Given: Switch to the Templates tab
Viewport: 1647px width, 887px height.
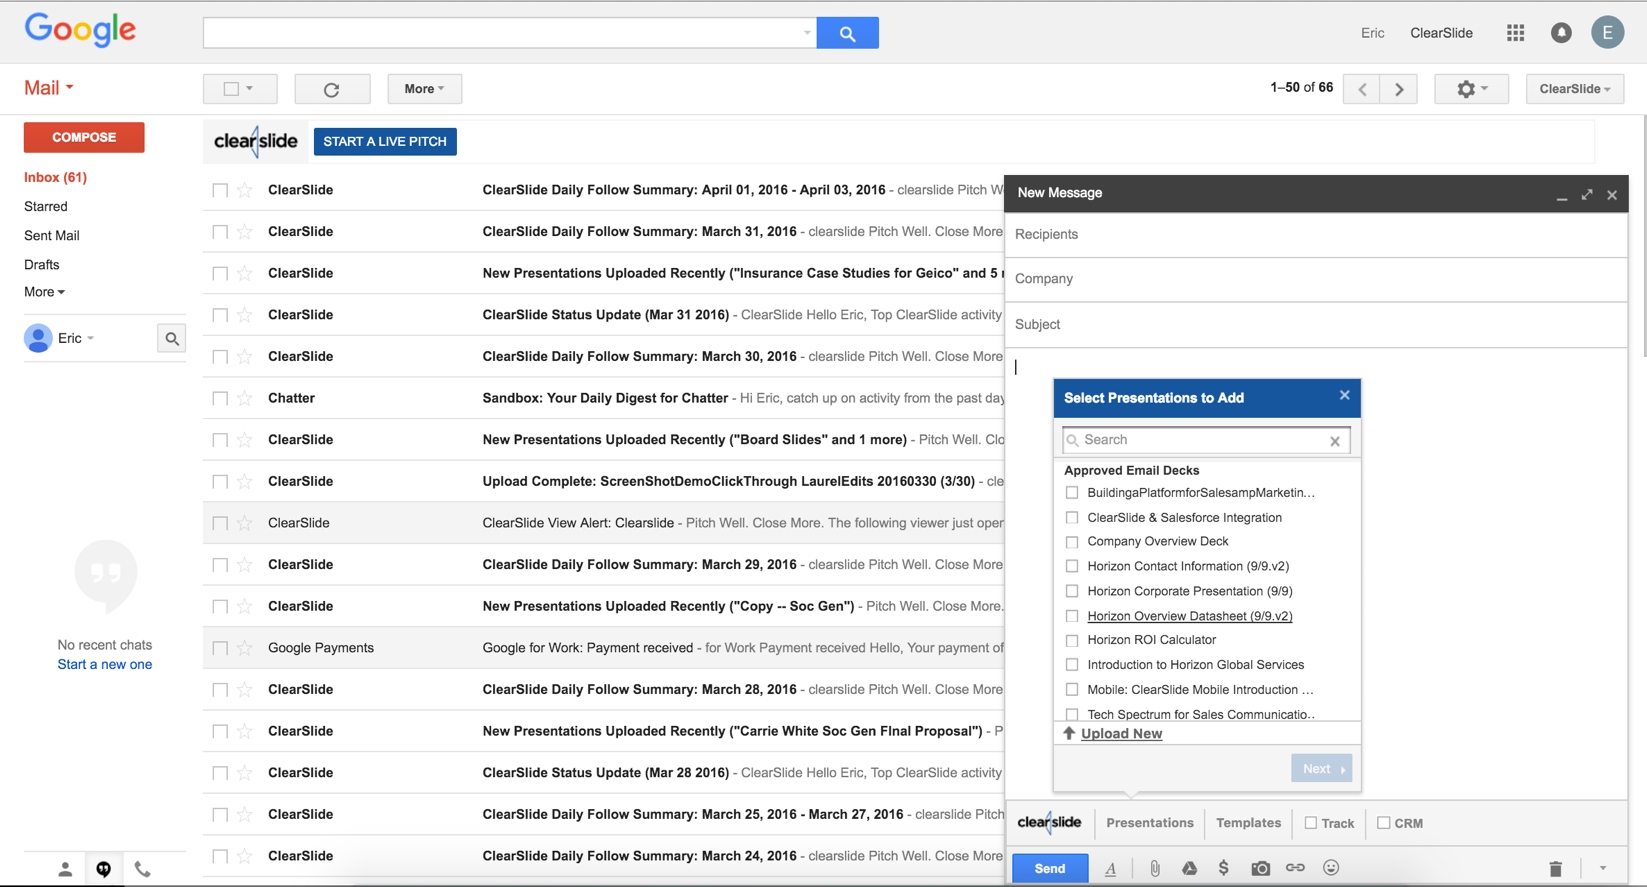Looking at the screenshot, I should (x=1248, y=823).
